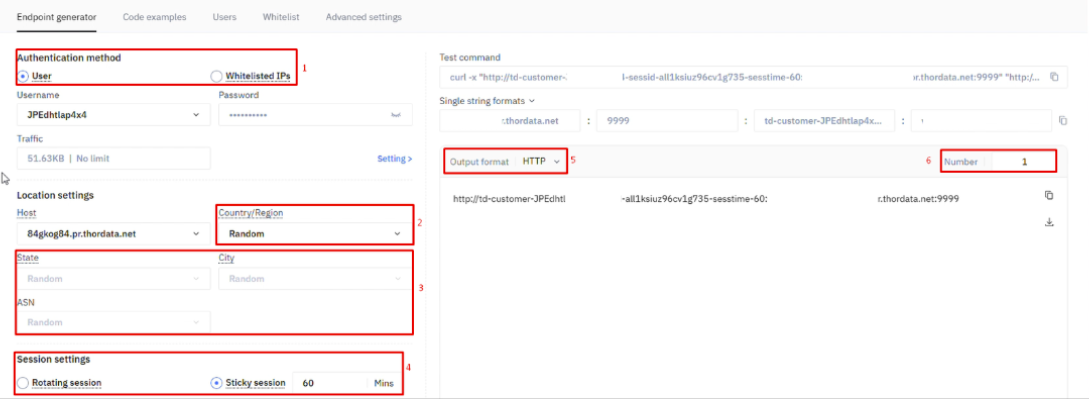The width and height of the screenshot is (1091, 399).
Task: Copy the generated HTTP endpoint output
Action: click(1049, 196)
